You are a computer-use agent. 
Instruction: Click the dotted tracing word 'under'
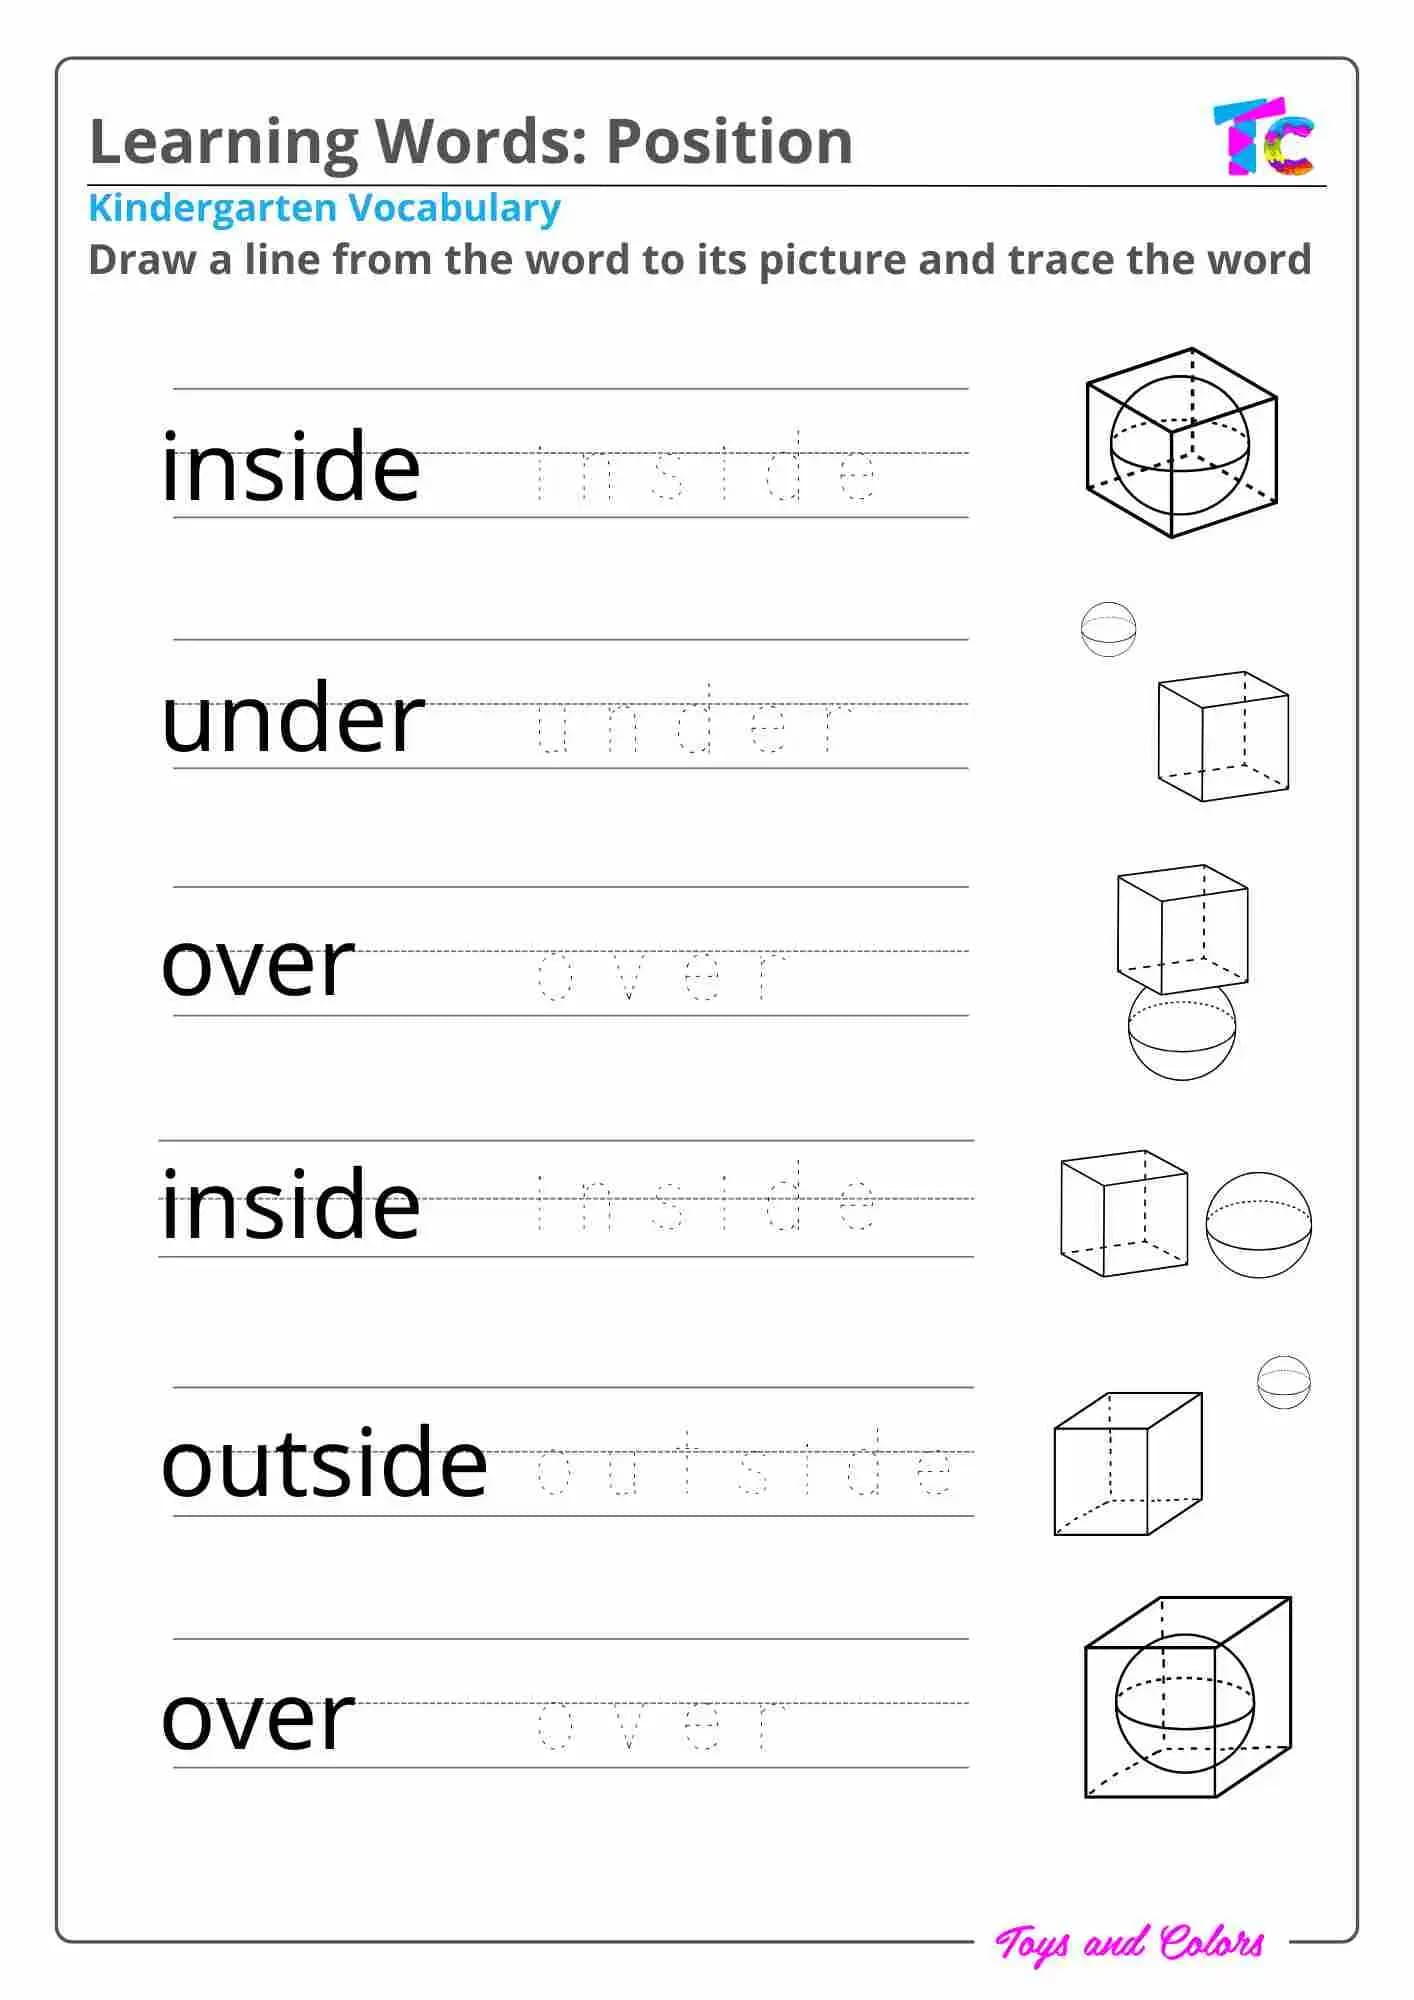[x=694, y=720]
